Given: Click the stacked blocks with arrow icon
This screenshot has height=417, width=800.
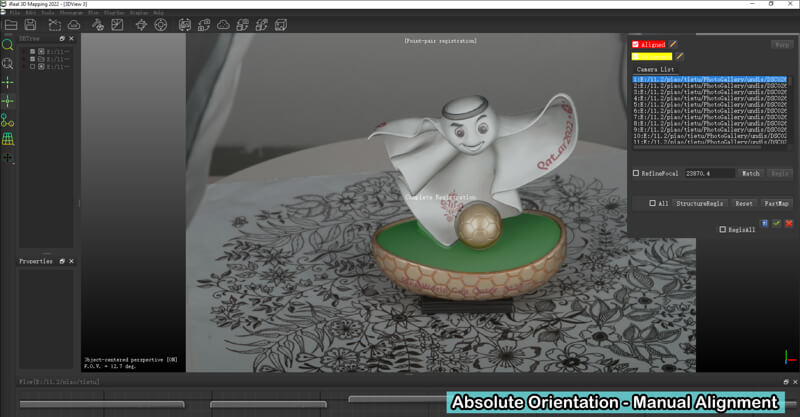Looking at the screenshot, I should [x=262, y=24].
